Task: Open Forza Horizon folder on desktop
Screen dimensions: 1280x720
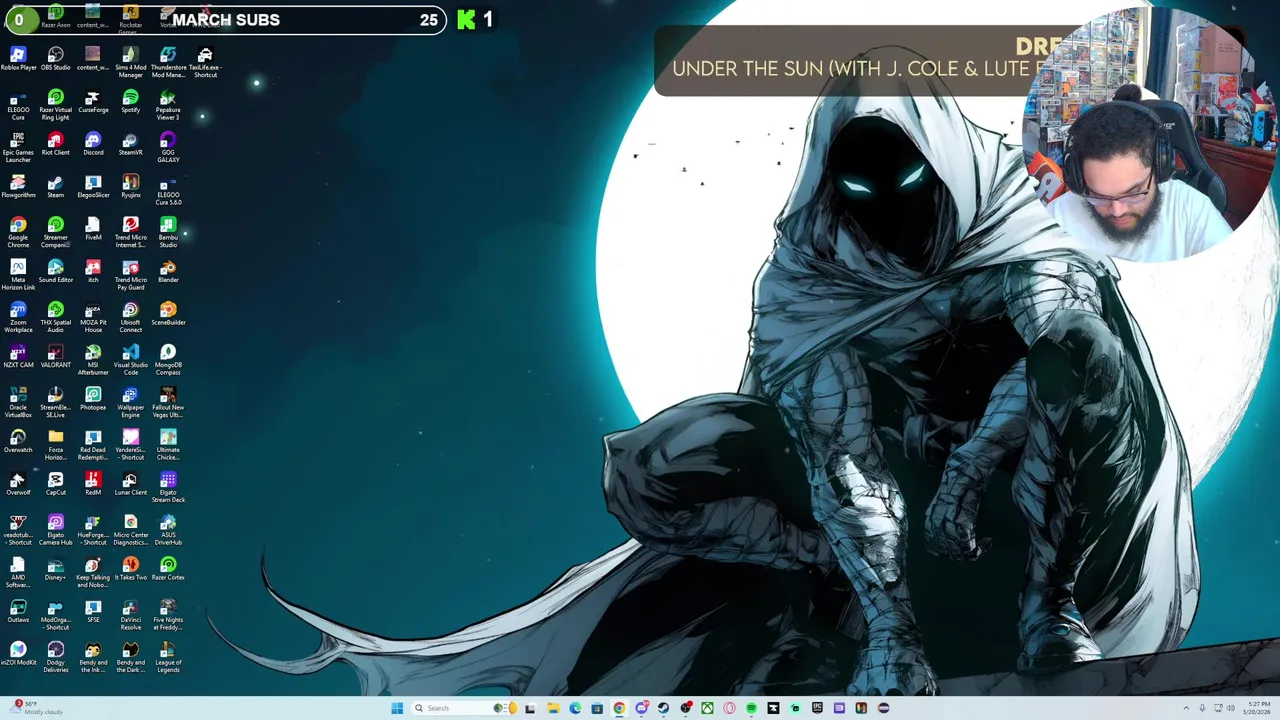Action: [55, 445]
